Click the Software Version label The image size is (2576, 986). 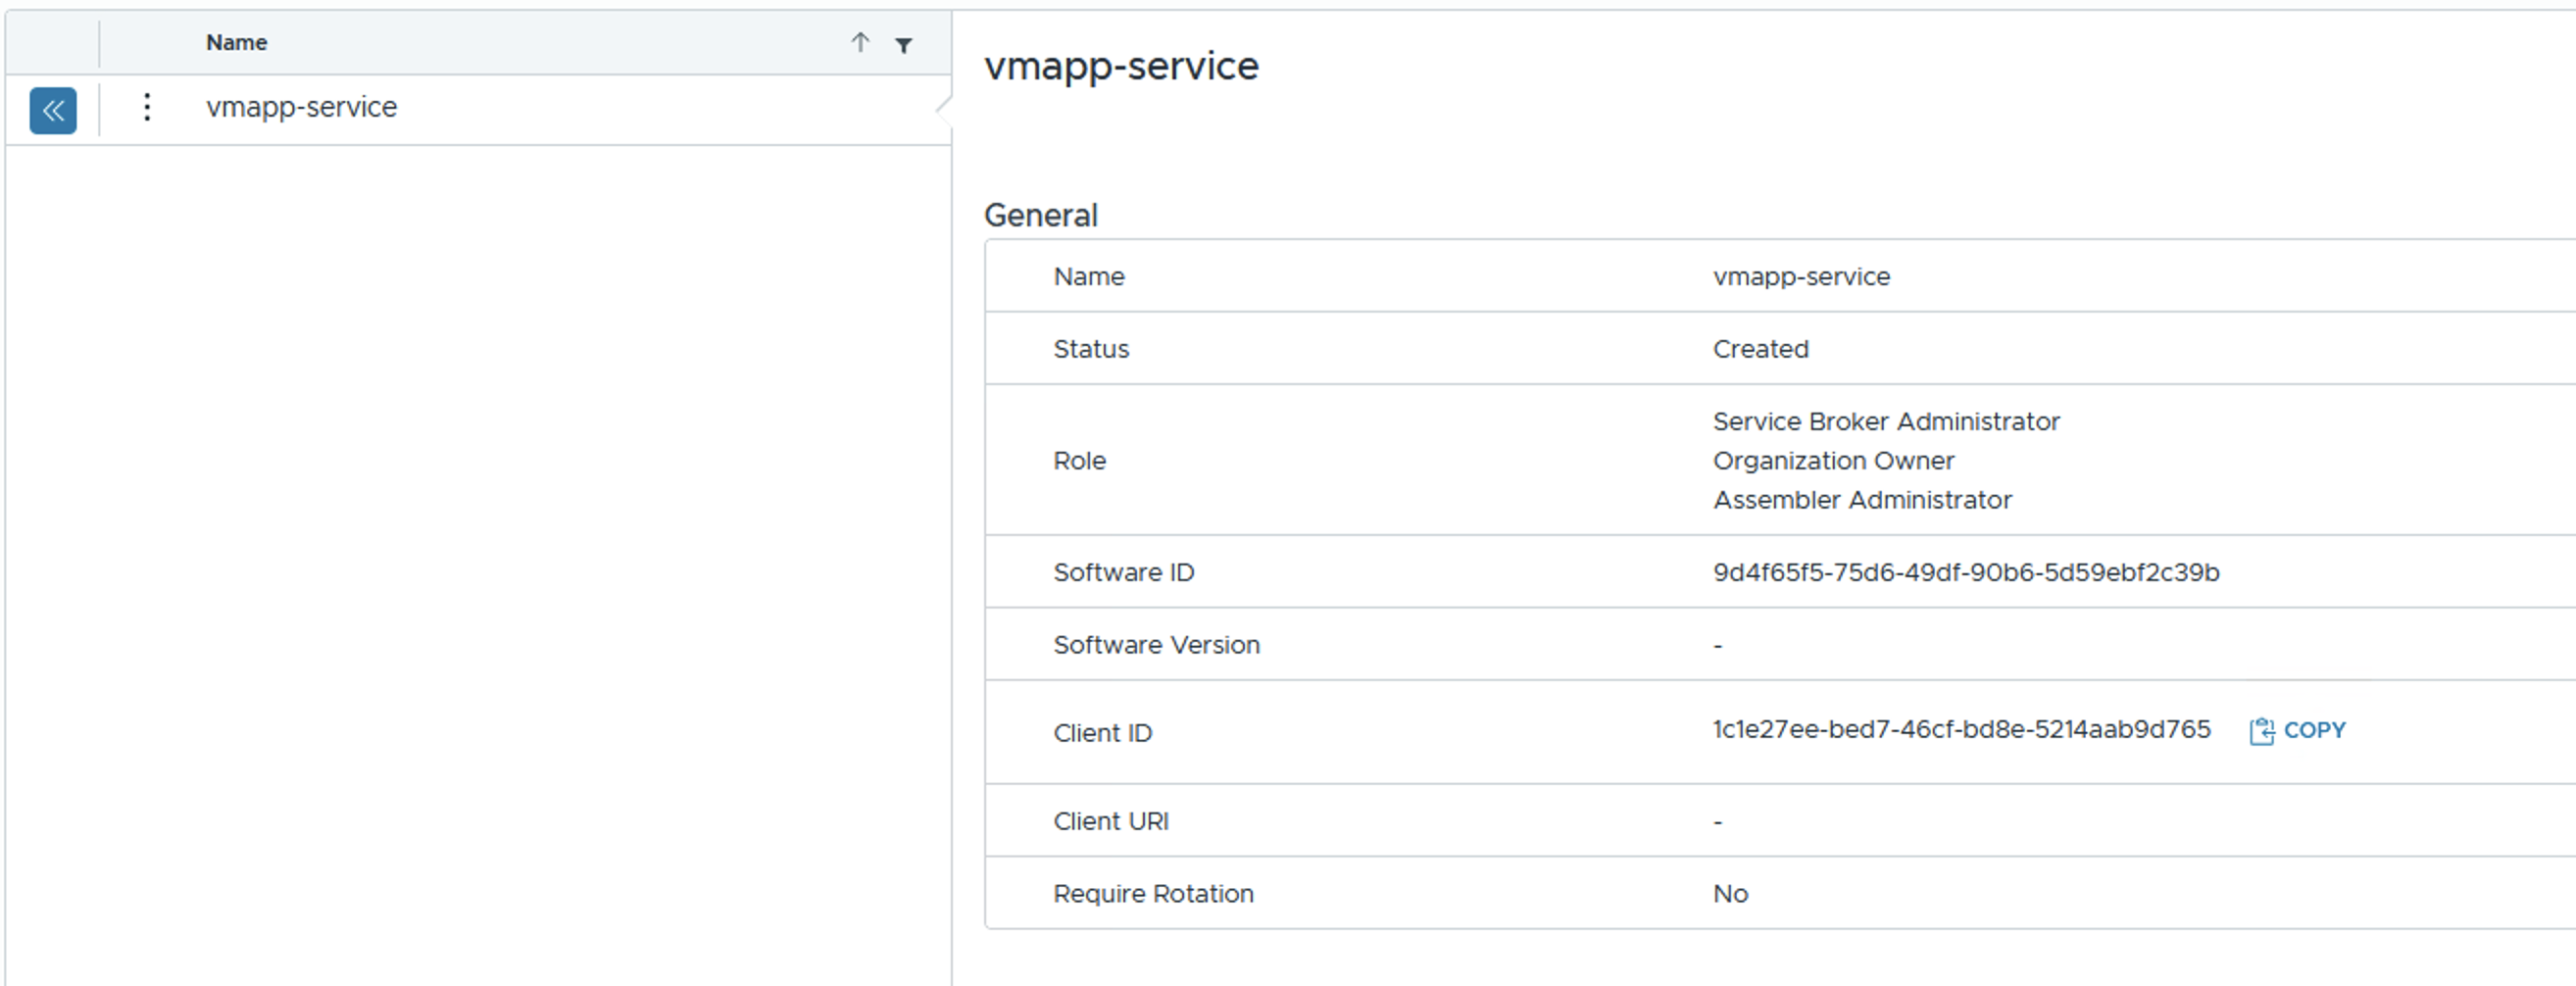coord(1156,645)
